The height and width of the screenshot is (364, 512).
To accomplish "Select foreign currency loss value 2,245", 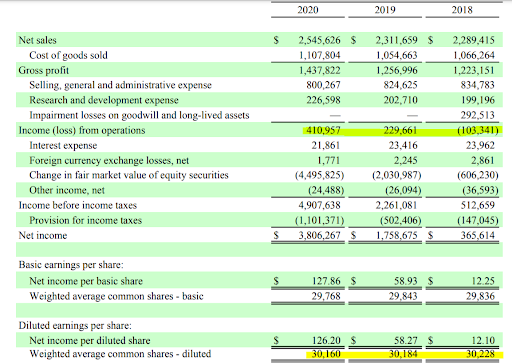I will pyautogui.click(x=406, y=160).
